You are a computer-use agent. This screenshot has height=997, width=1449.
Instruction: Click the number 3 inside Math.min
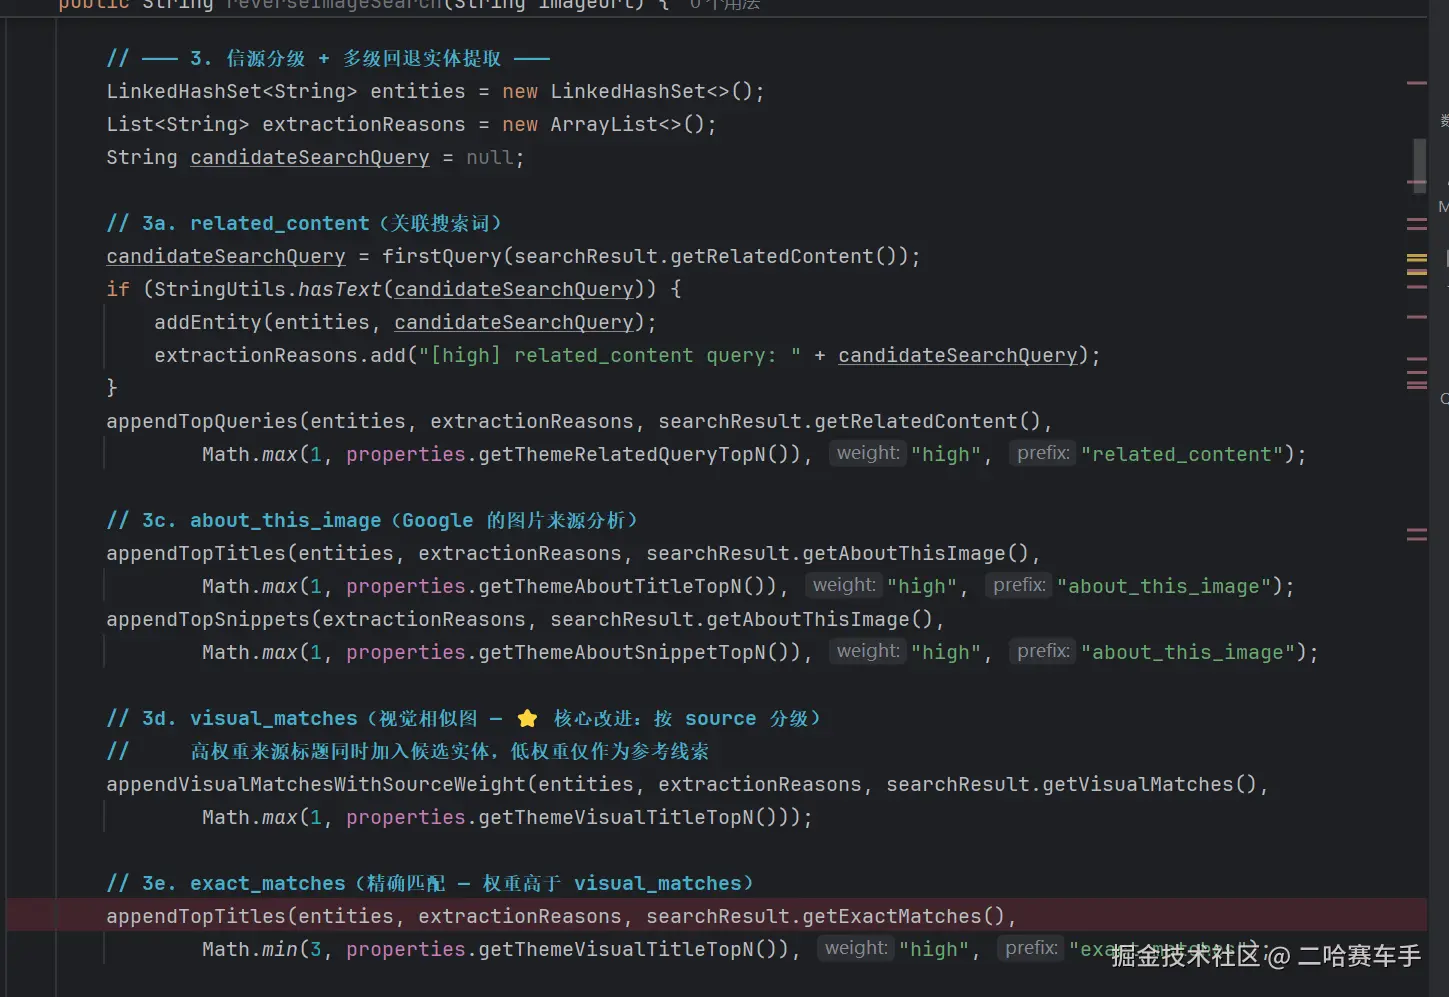point(316,949)
